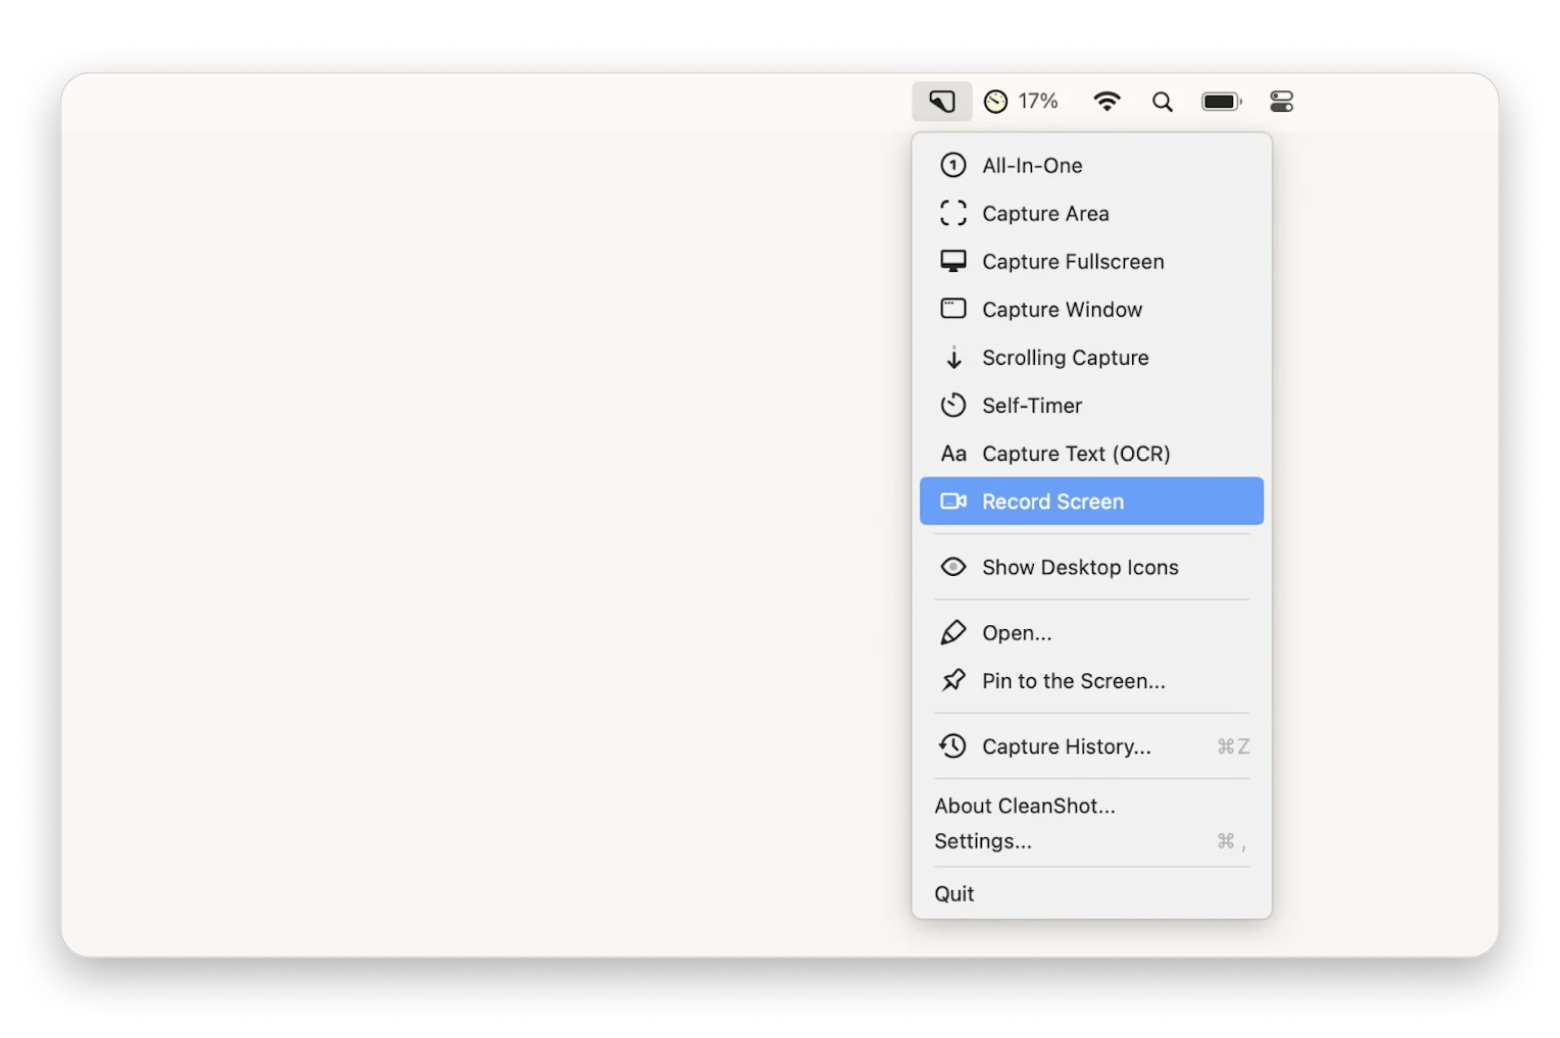Click the pushpin icon for Pin to the Screen

[x=953, y=681]
